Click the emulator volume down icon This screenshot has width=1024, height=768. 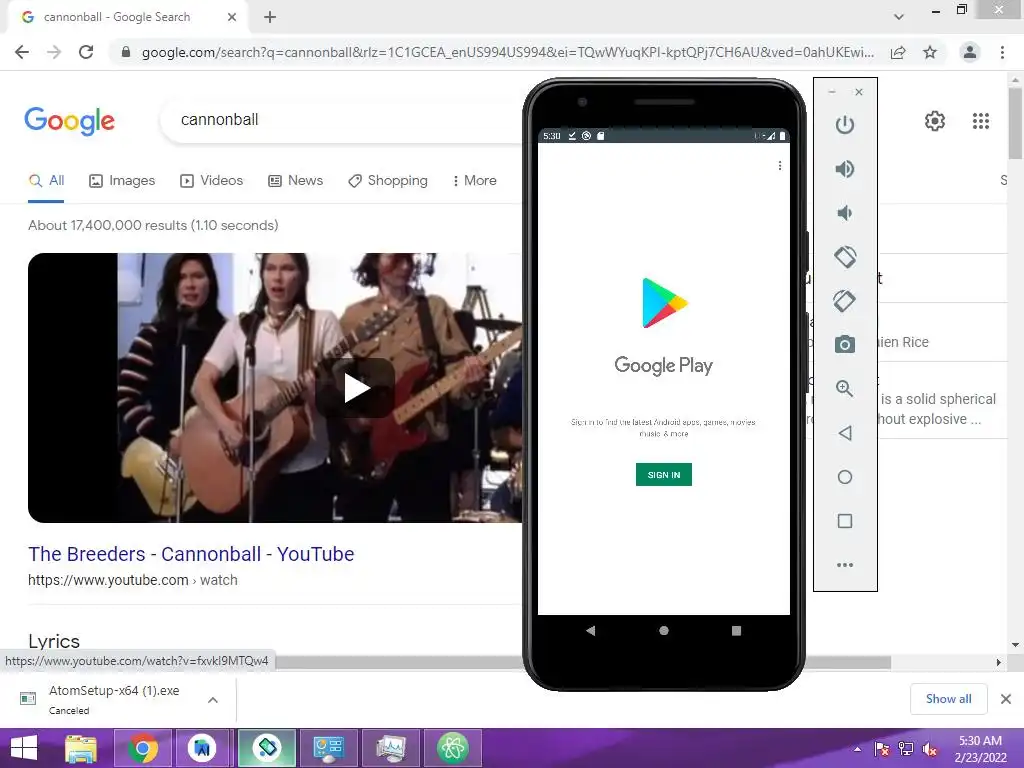pos(844,213)
